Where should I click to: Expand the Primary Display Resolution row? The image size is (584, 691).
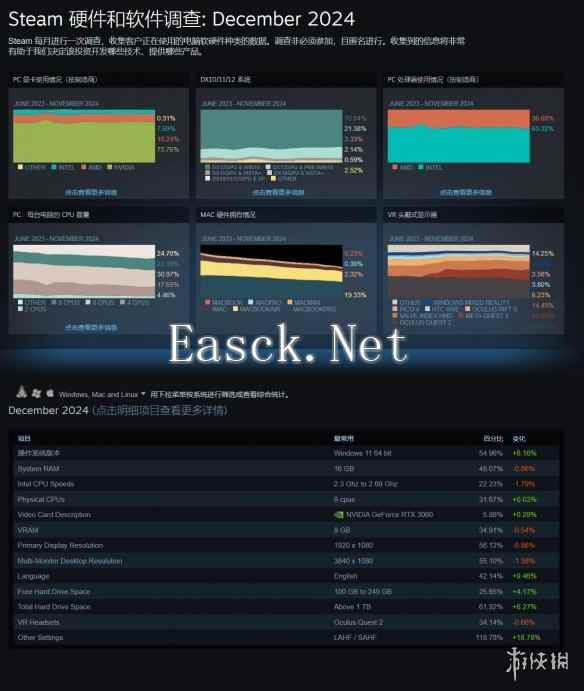[287, 546]
